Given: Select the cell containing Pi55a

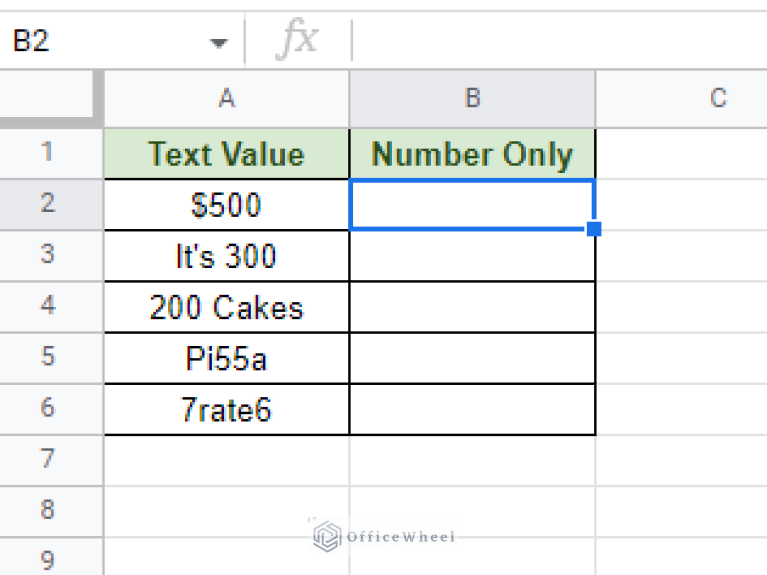Looking at the screenshot, I should click(227, 358).
